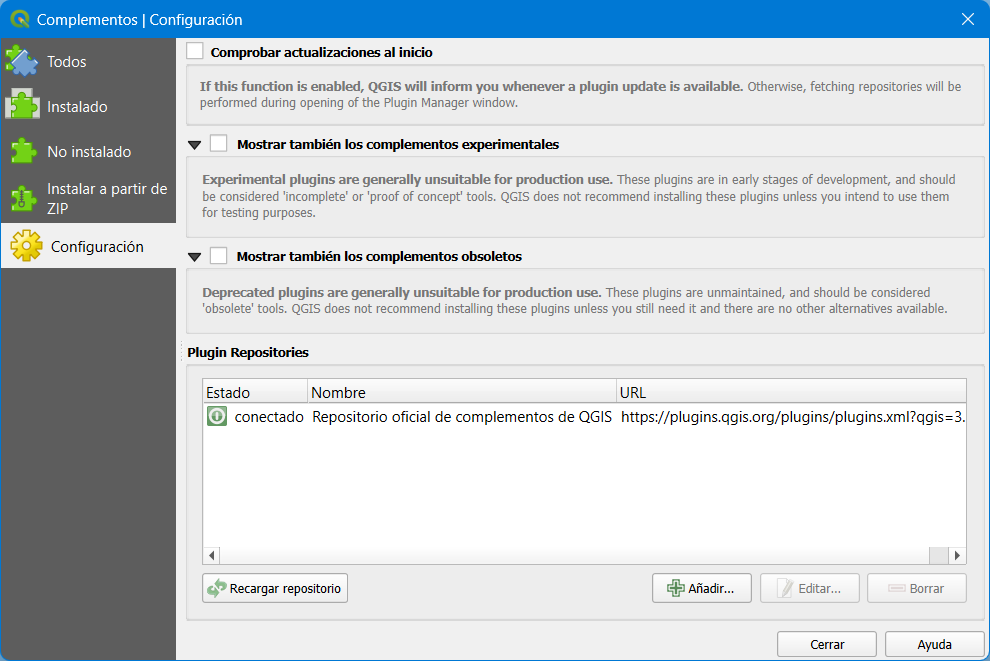This screenshot has width=990, height=661.
Task: Select the No instalado tab
Action: pyautogui.click(x=88, y=152)
